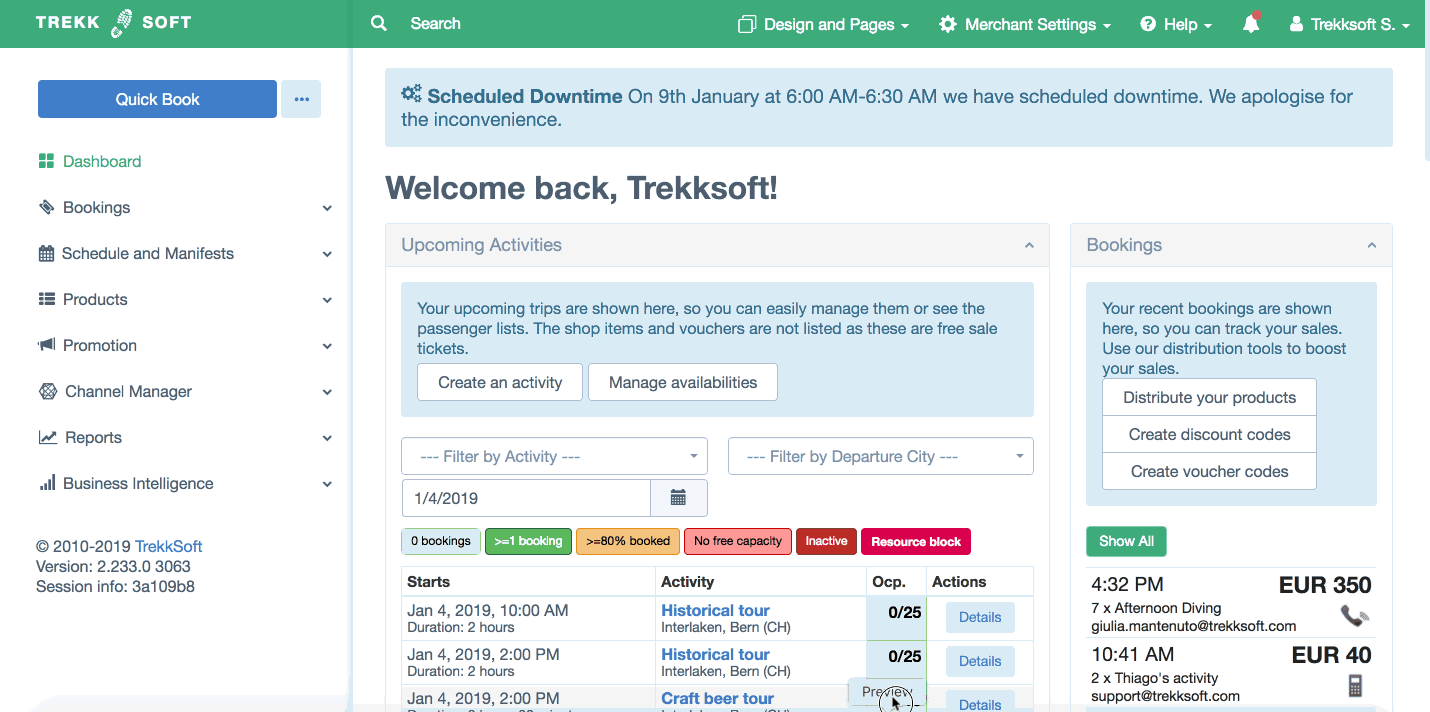
Task: Open the Quick Book more options button
Action: click(301, 99)
